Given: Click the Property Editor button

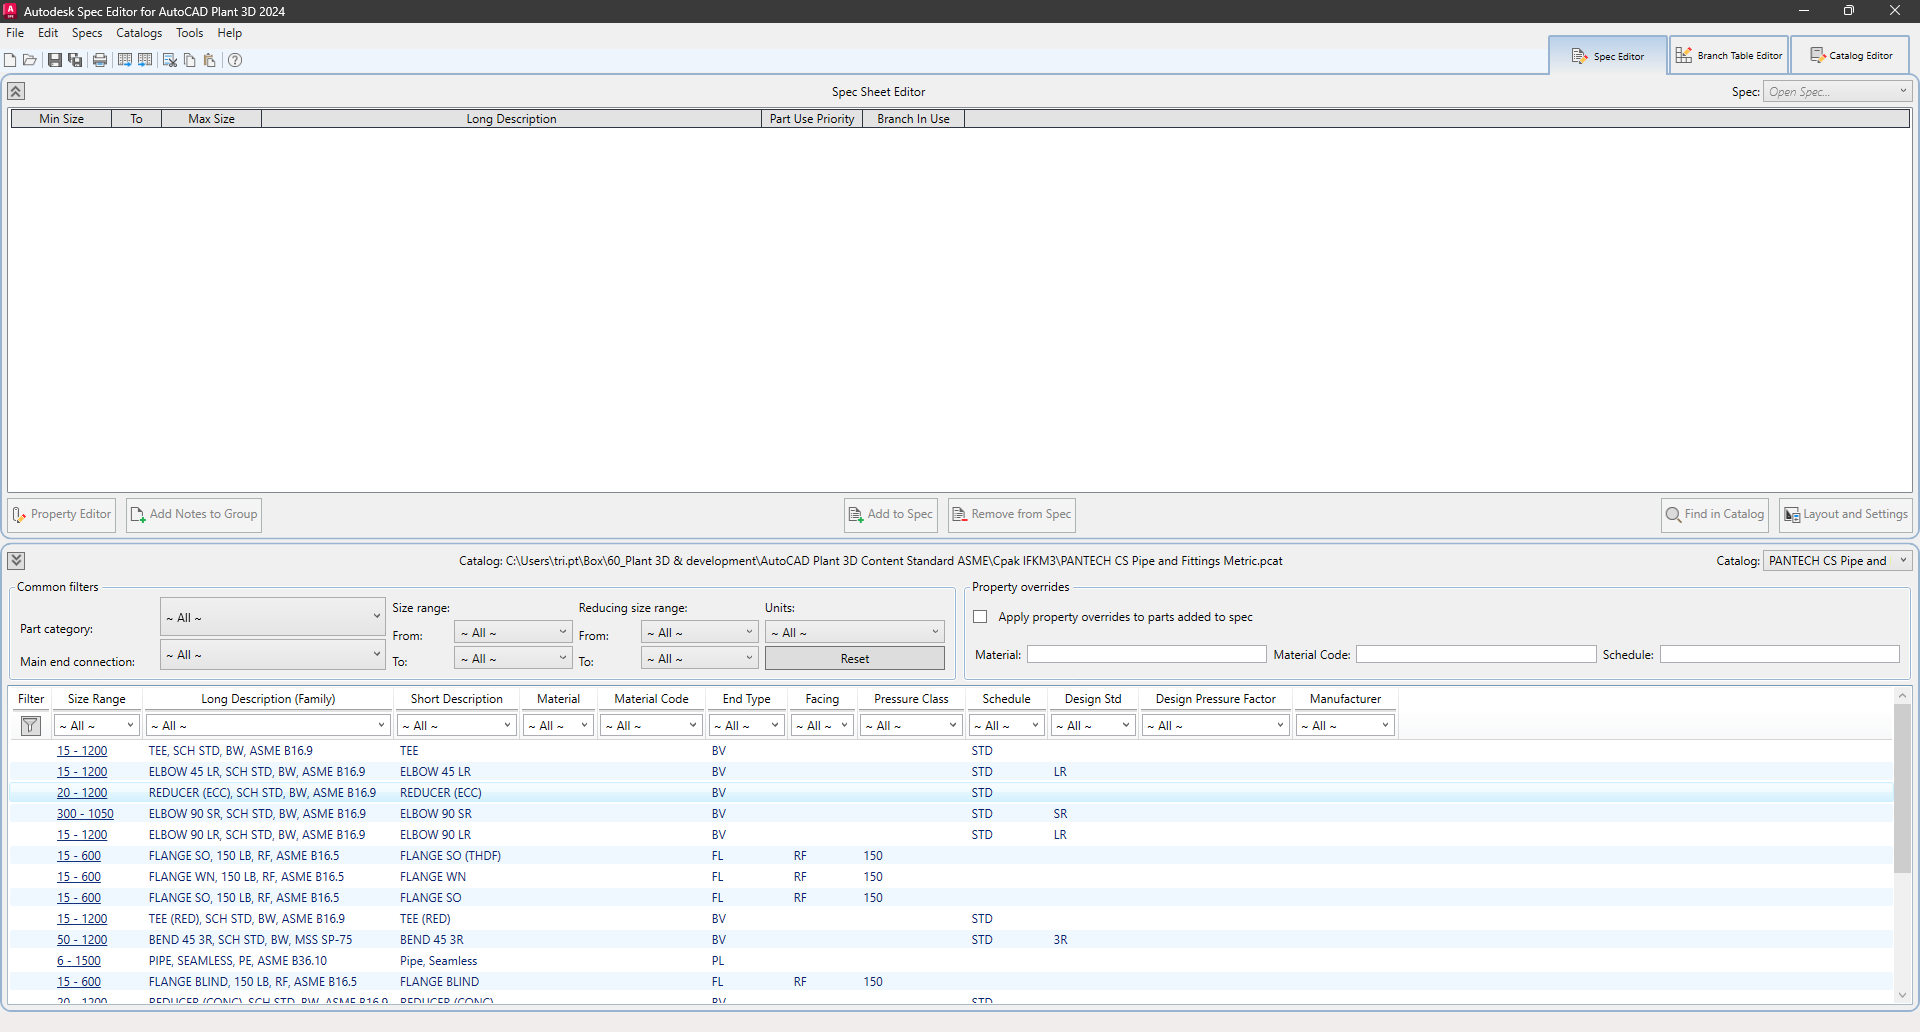Looking at the screenshot, I should point(62,515).
